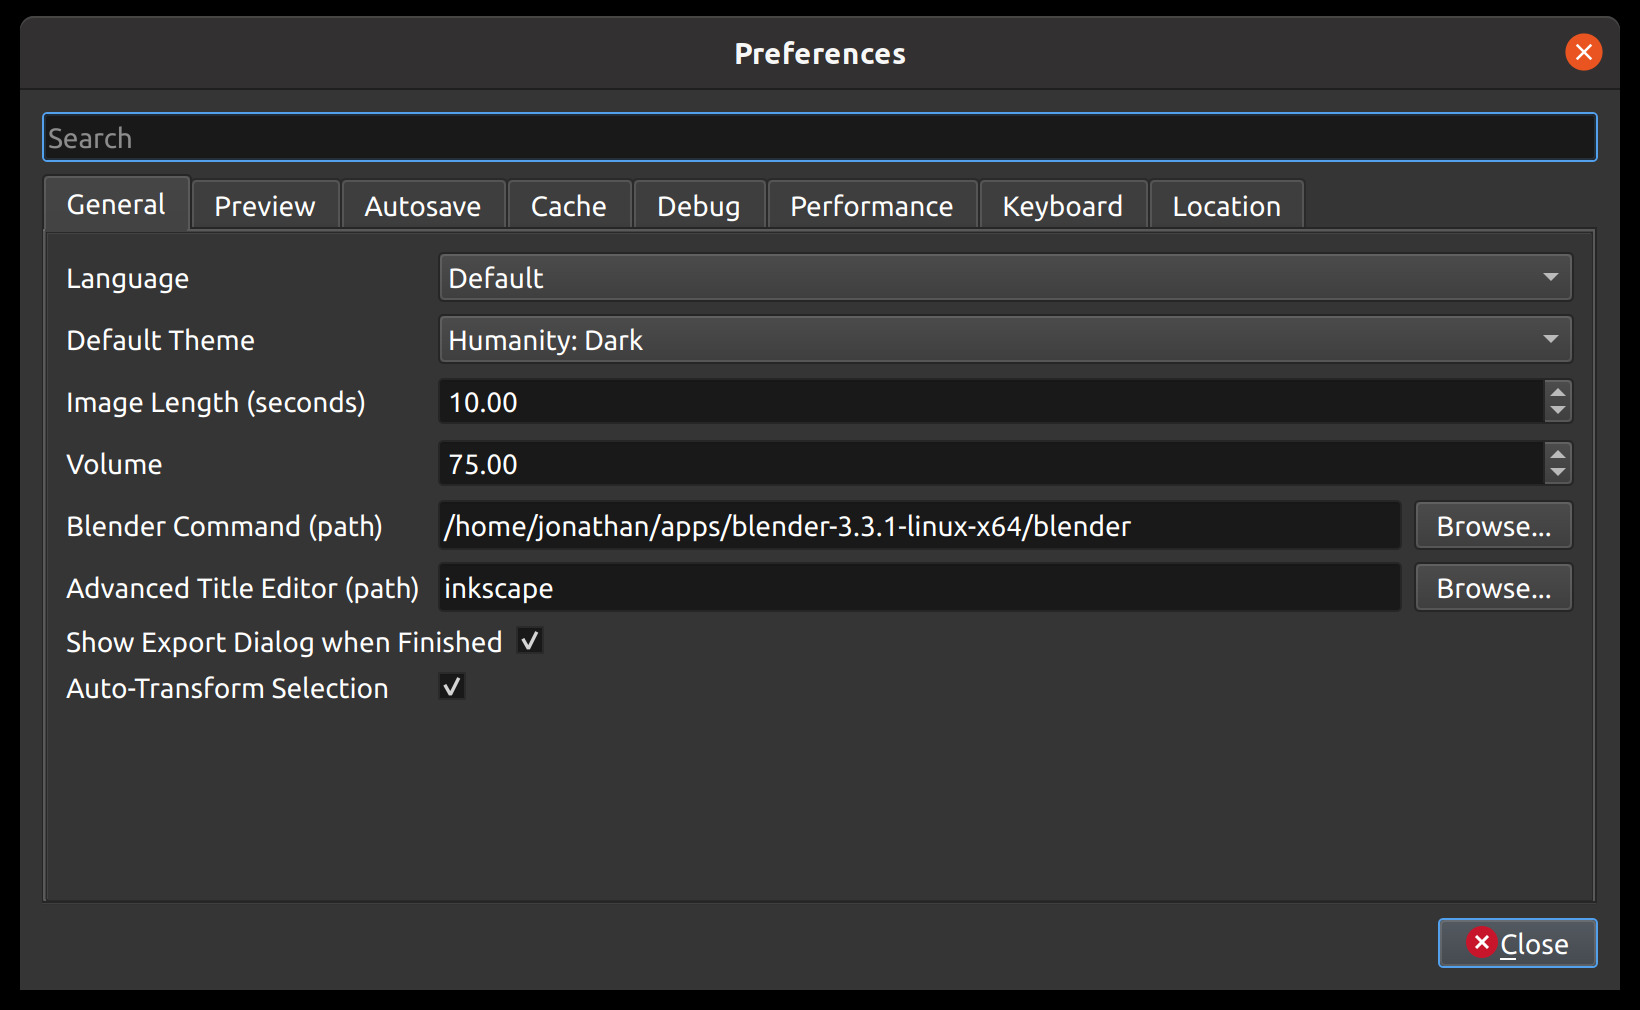
Task: Switch to the Preview tab
Action: pos(265,206)
